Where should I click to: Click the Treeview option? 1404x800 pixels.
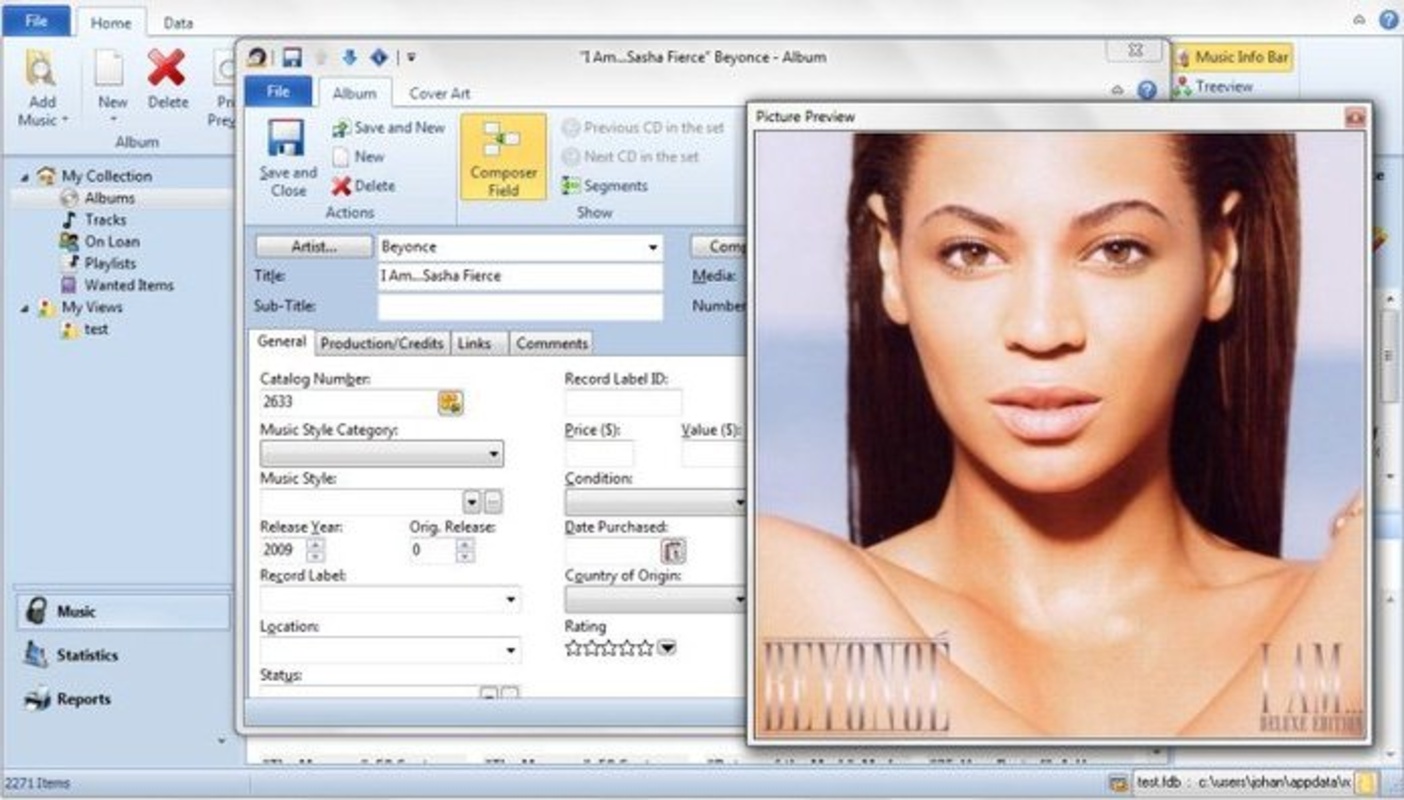1213,87
